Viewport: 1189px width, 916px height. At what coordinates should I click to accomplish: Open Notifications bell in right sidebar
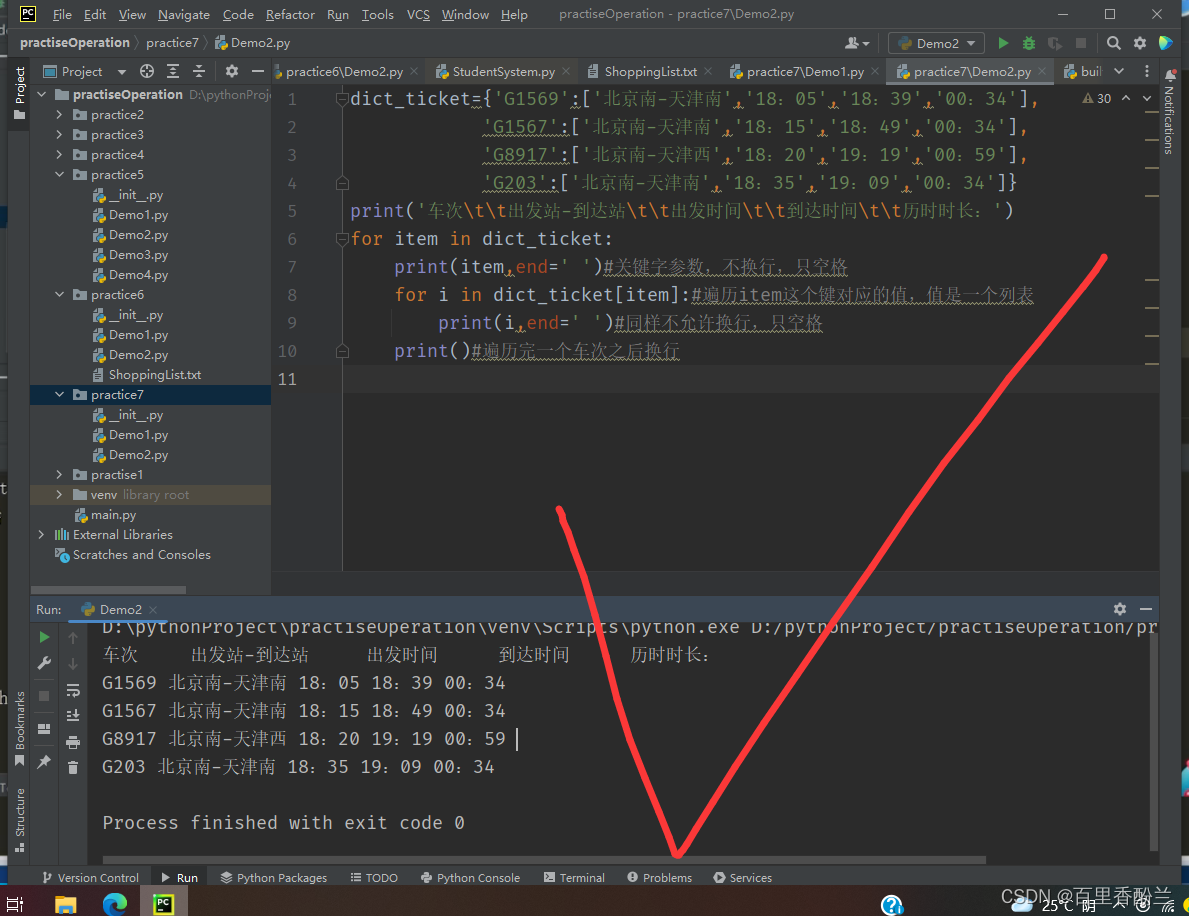[x=1170, y=74]
